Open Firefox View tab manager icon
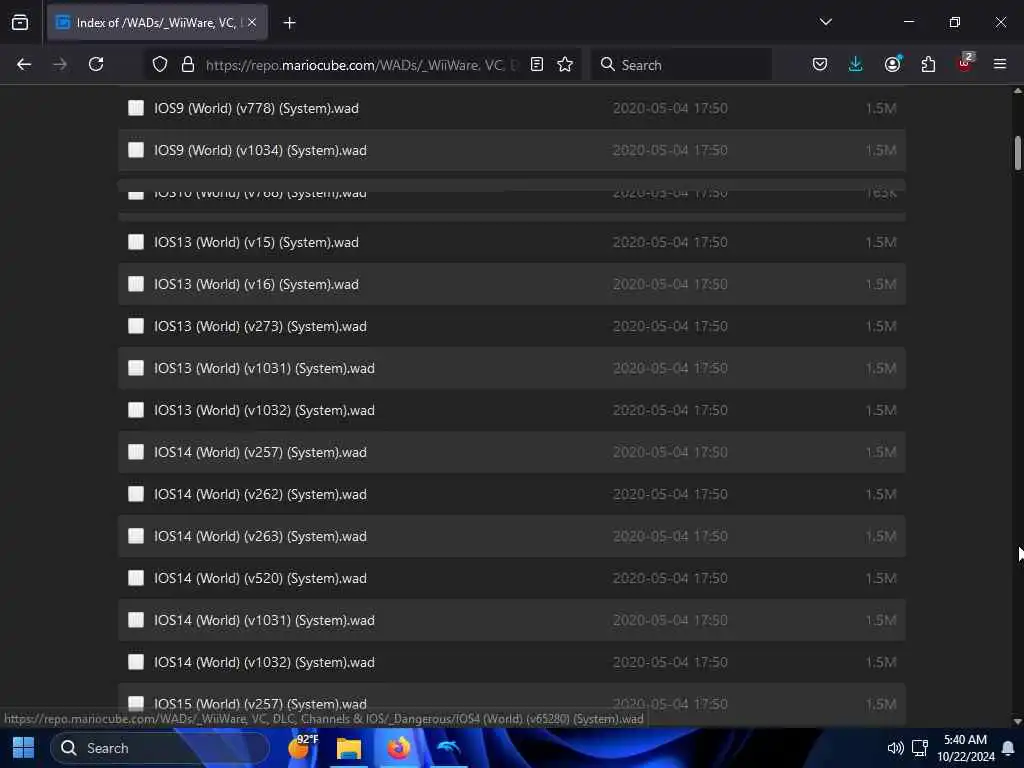Viewport: 1024px width, 768px height. (x=20, y=23)
